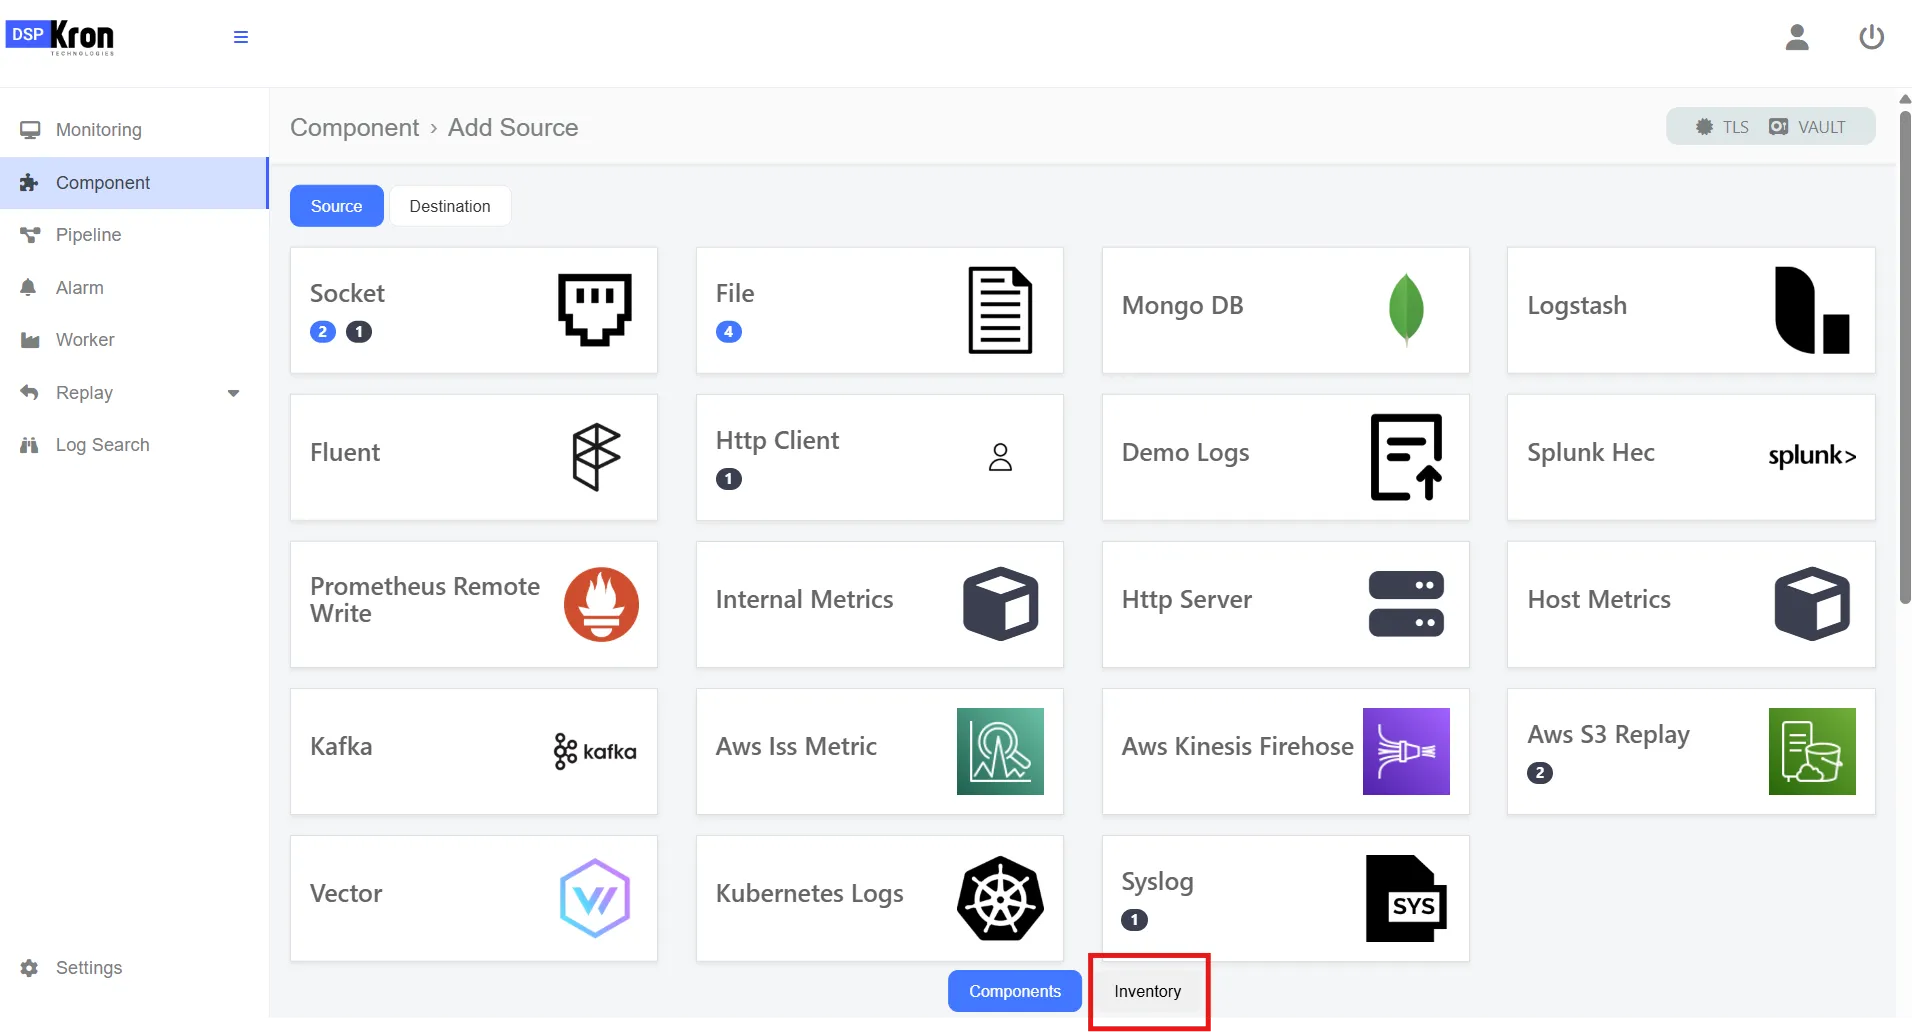
Task: Click the Splunk logo
Action: [x=1812, y=456]
